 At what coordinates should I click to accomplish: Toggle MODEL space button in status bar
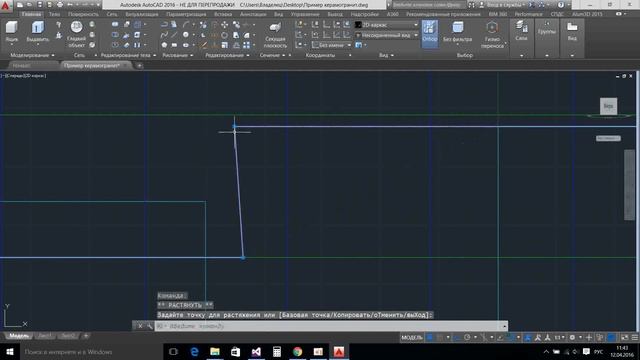[x=412, y=338]
